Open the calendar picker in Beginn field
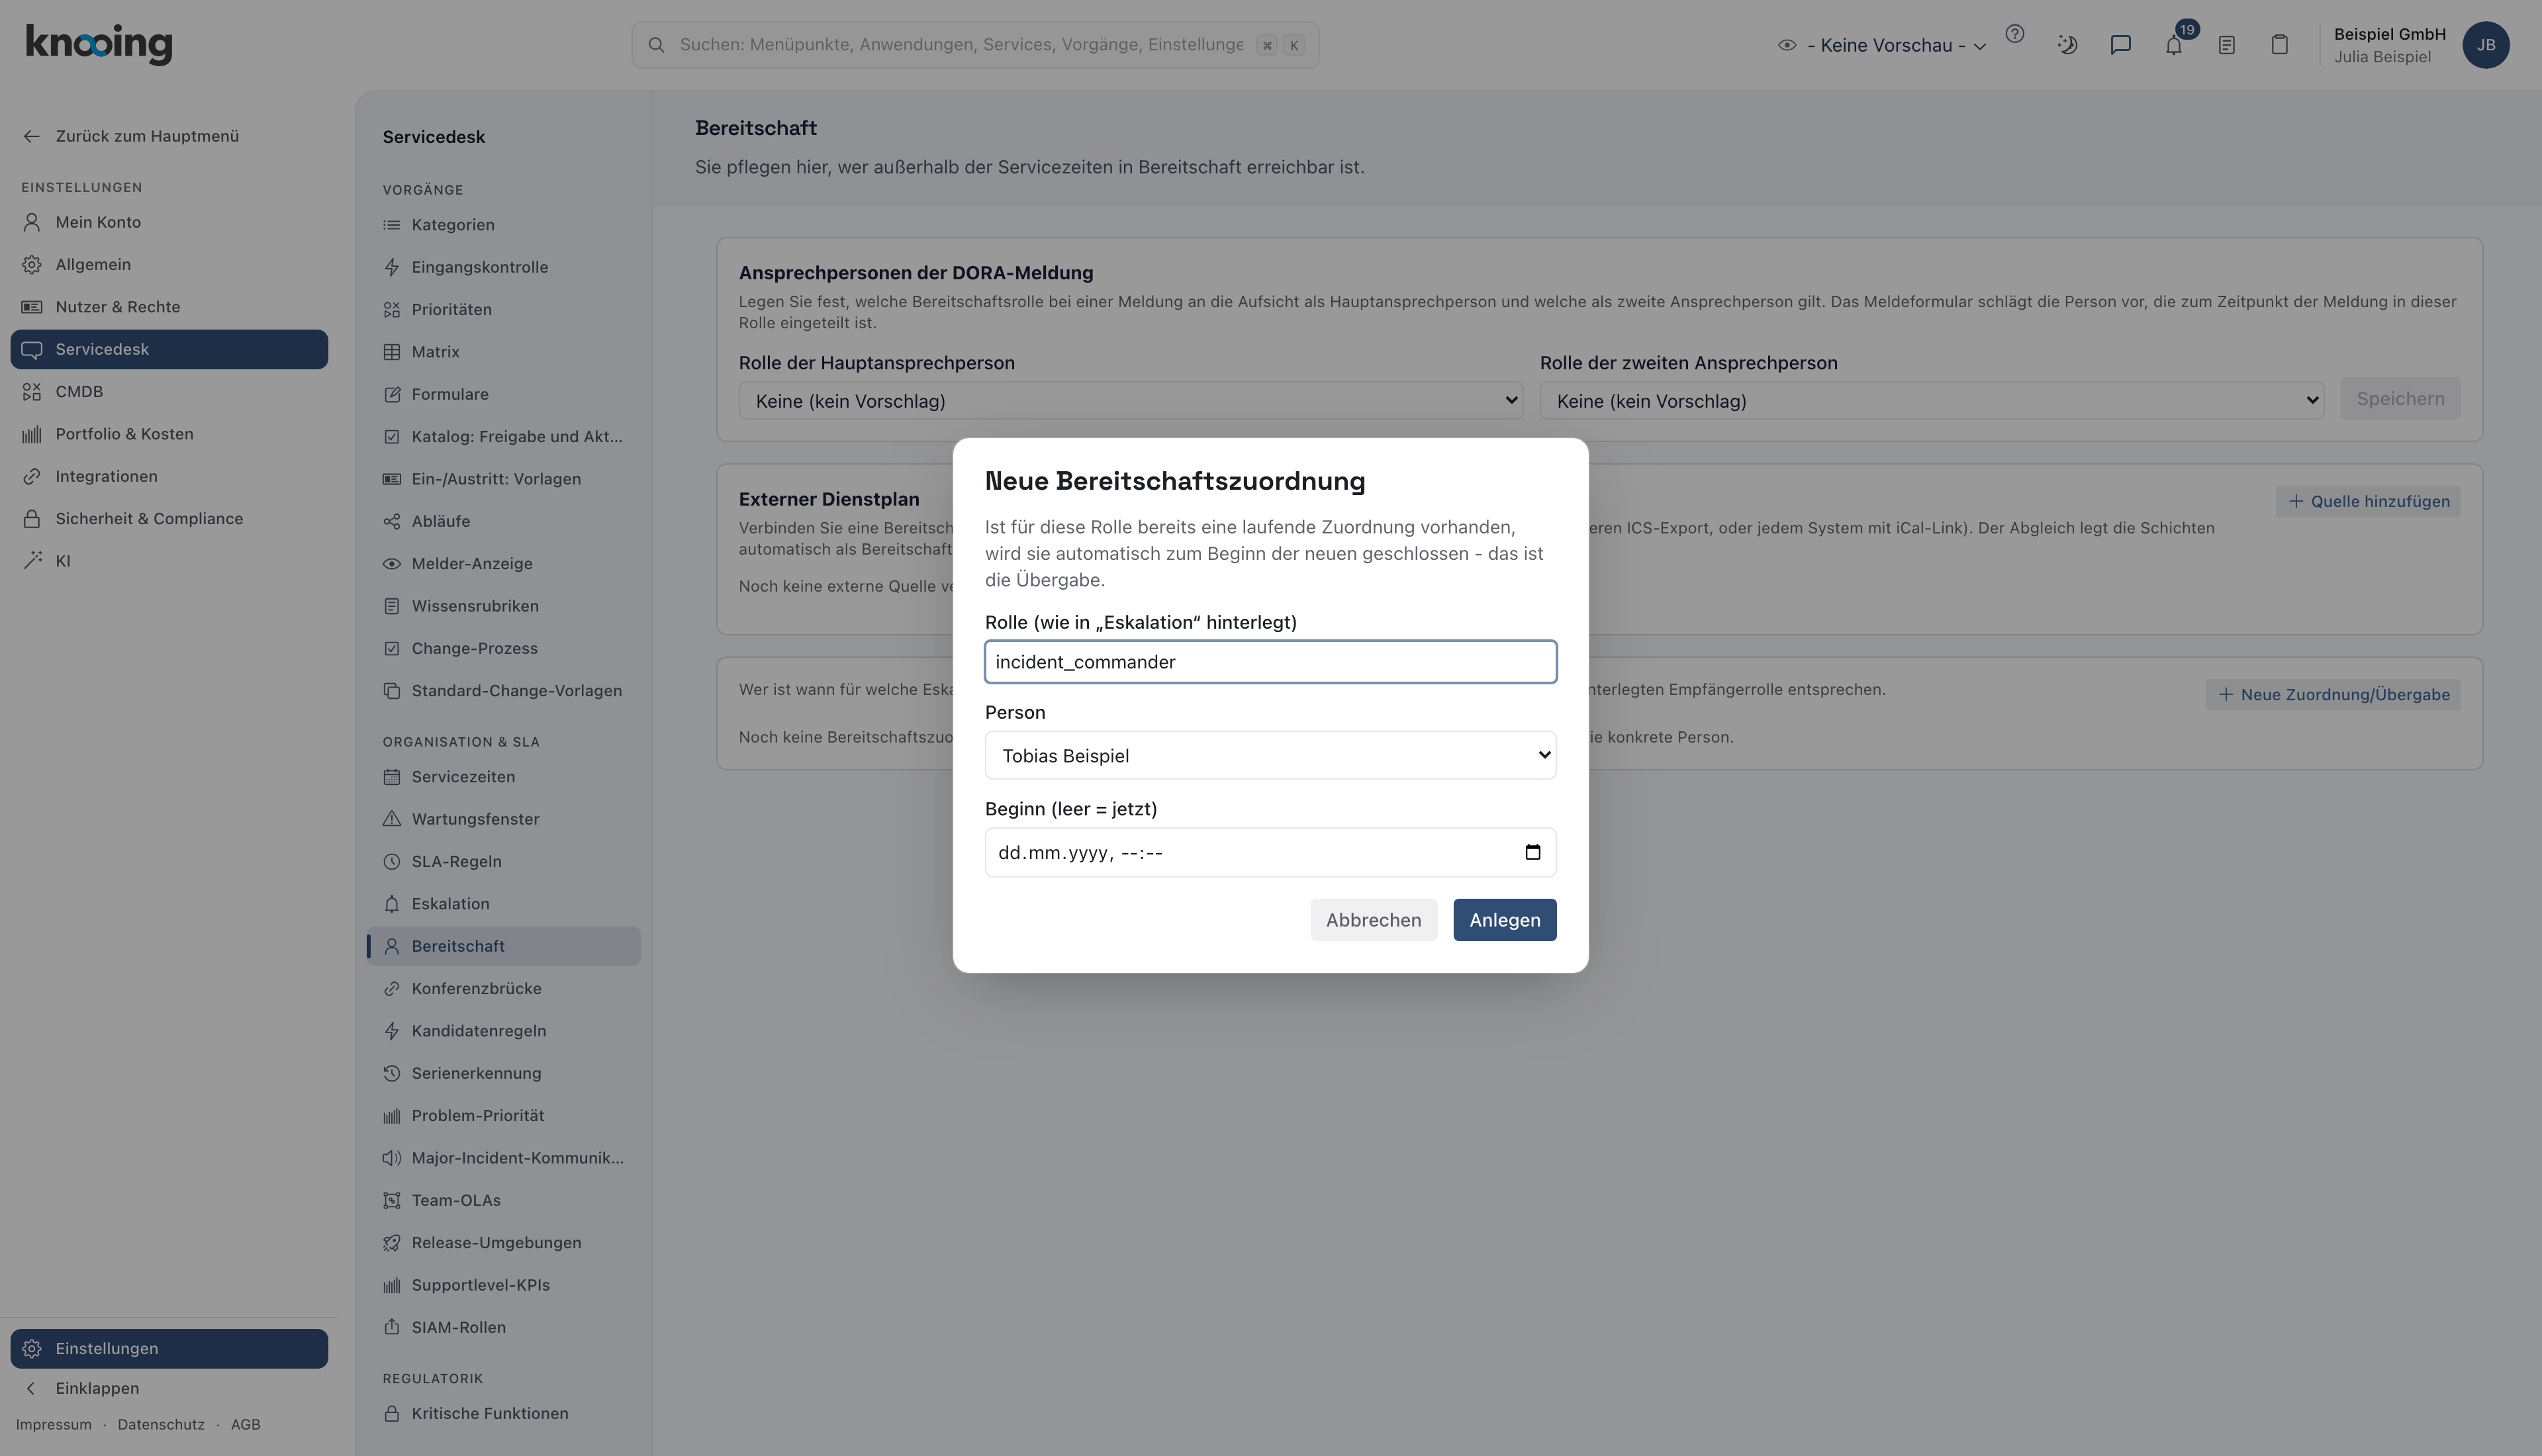 pos(1532,852)
